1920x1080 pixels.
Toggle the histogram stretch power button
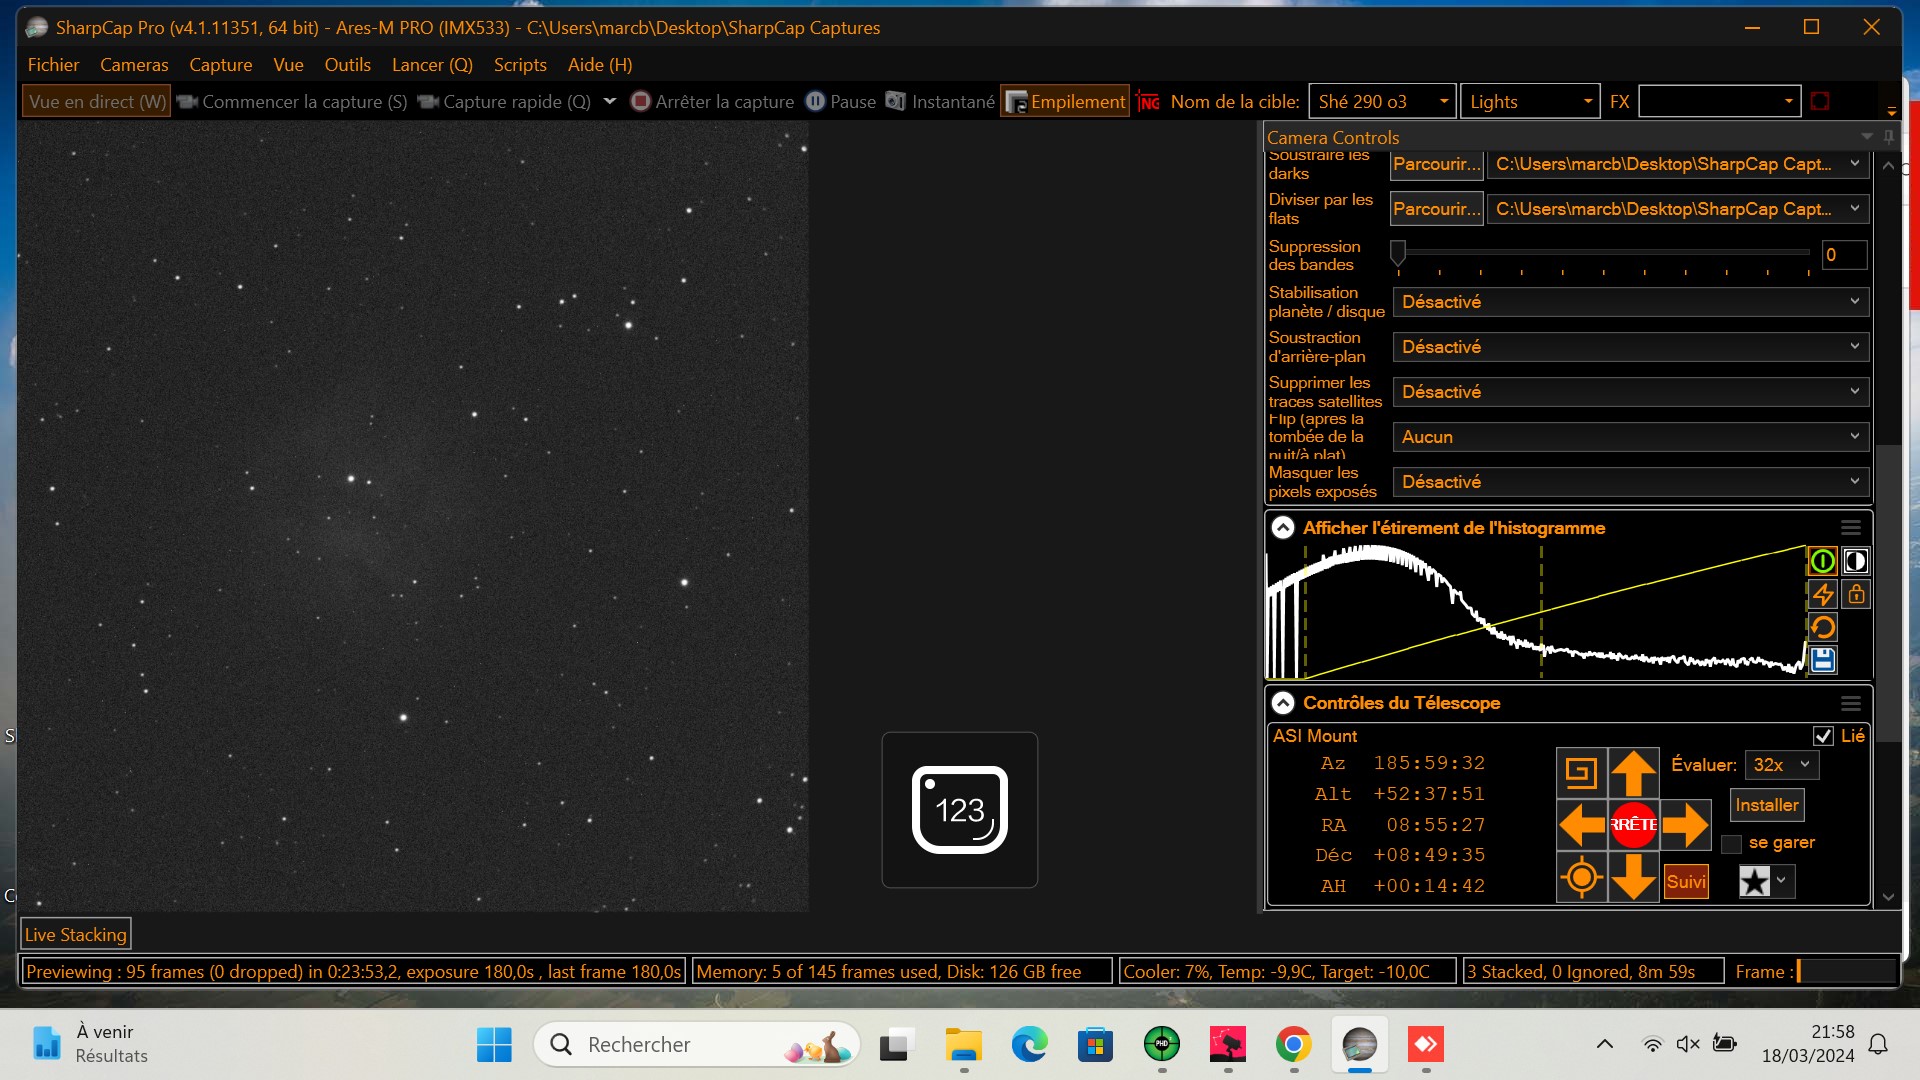point(1823,561)
